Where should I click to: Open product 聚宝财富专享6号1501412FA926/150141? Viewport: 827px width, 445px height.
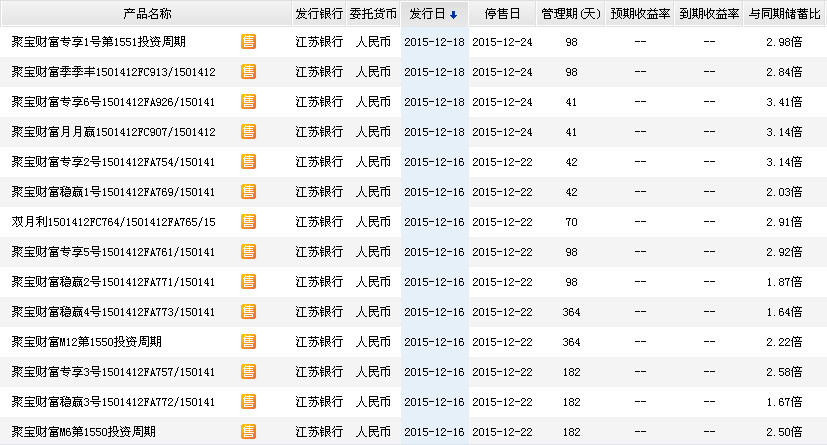point(113,102)
